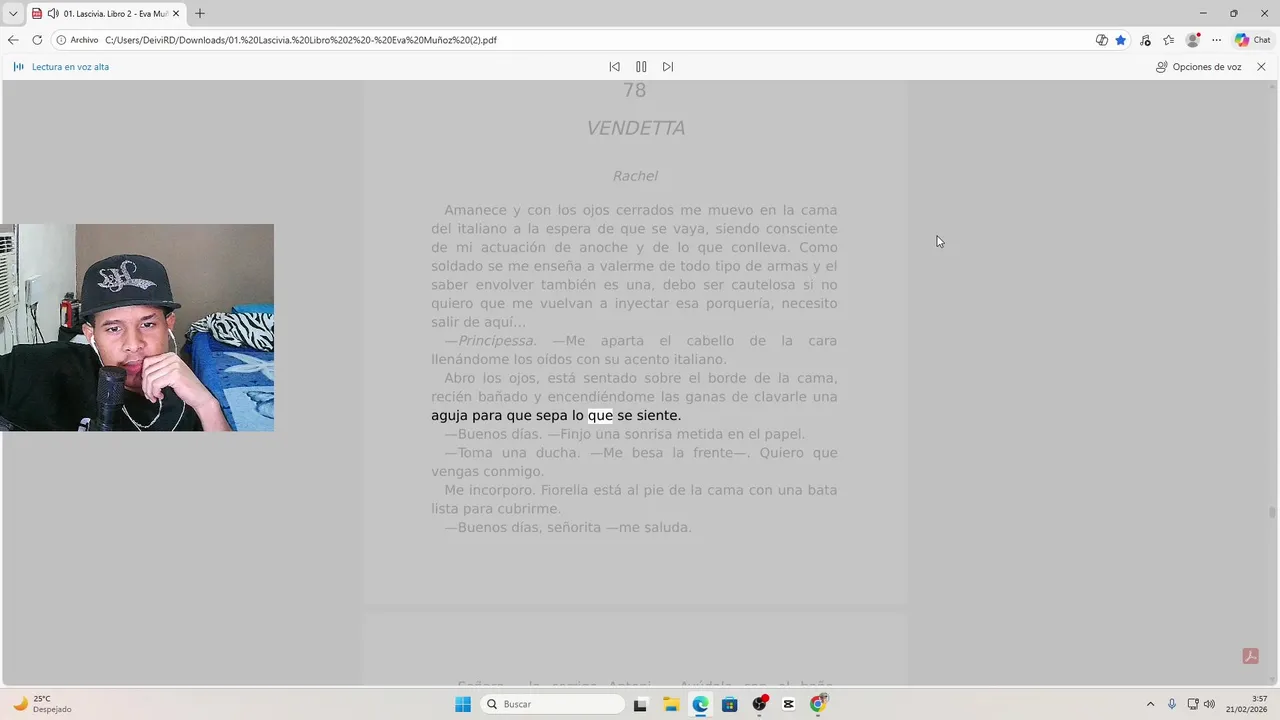Open the media control music icon

[x=1145, y=40]
